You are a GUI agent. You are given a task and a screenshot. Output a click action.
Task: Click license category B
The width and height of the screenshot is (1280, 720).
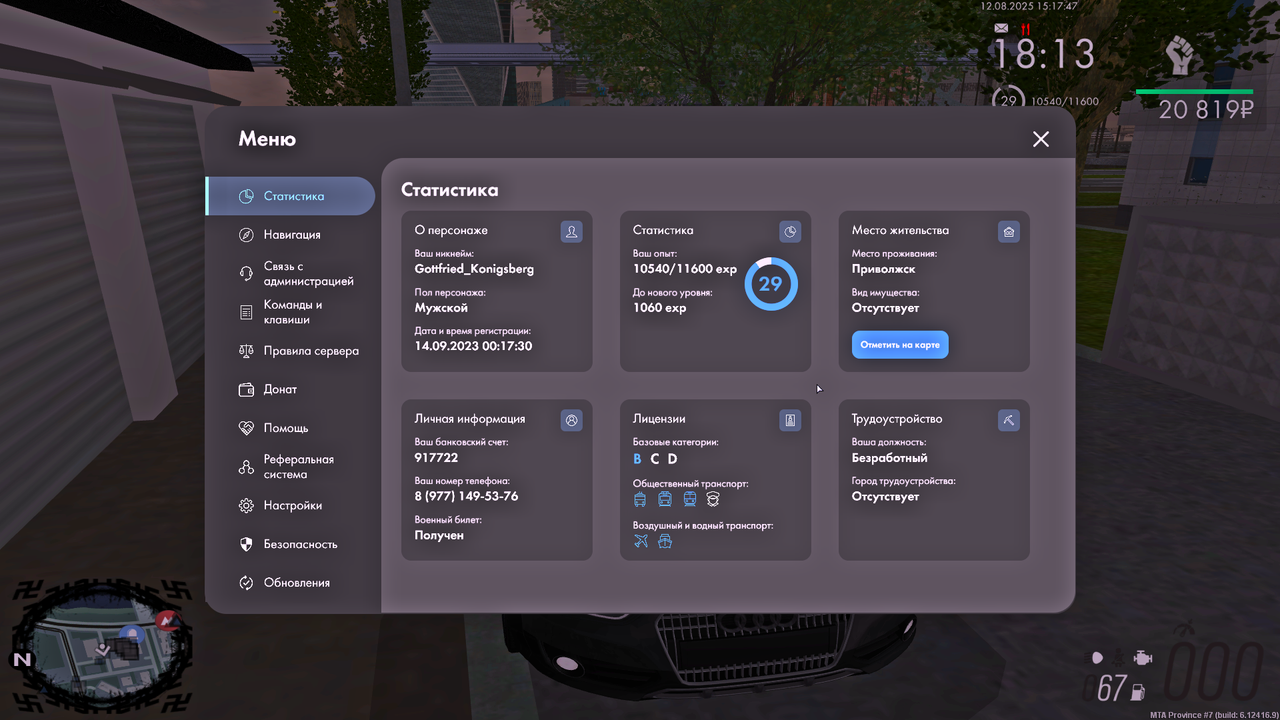637,459
